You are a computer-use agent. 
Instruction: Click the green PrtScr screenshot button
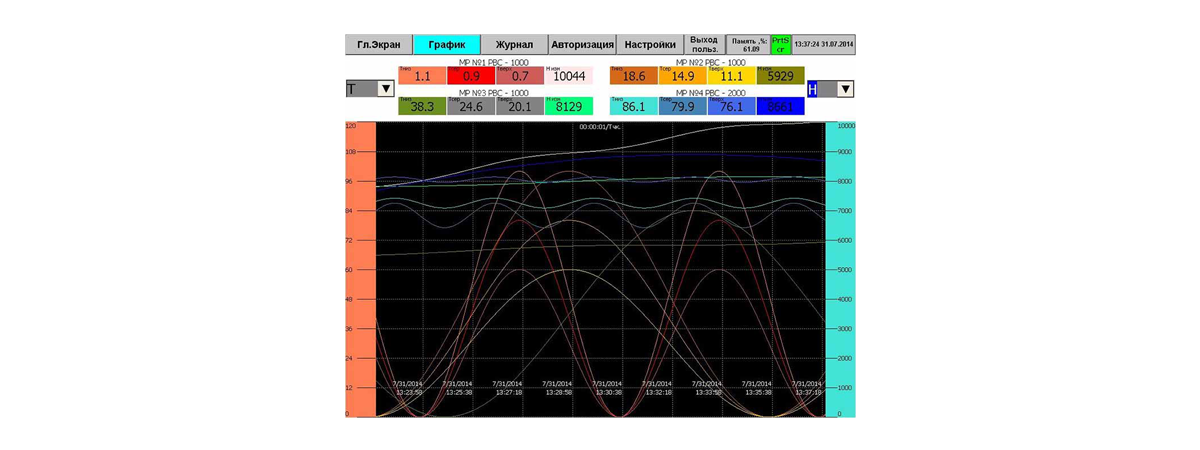780,45
